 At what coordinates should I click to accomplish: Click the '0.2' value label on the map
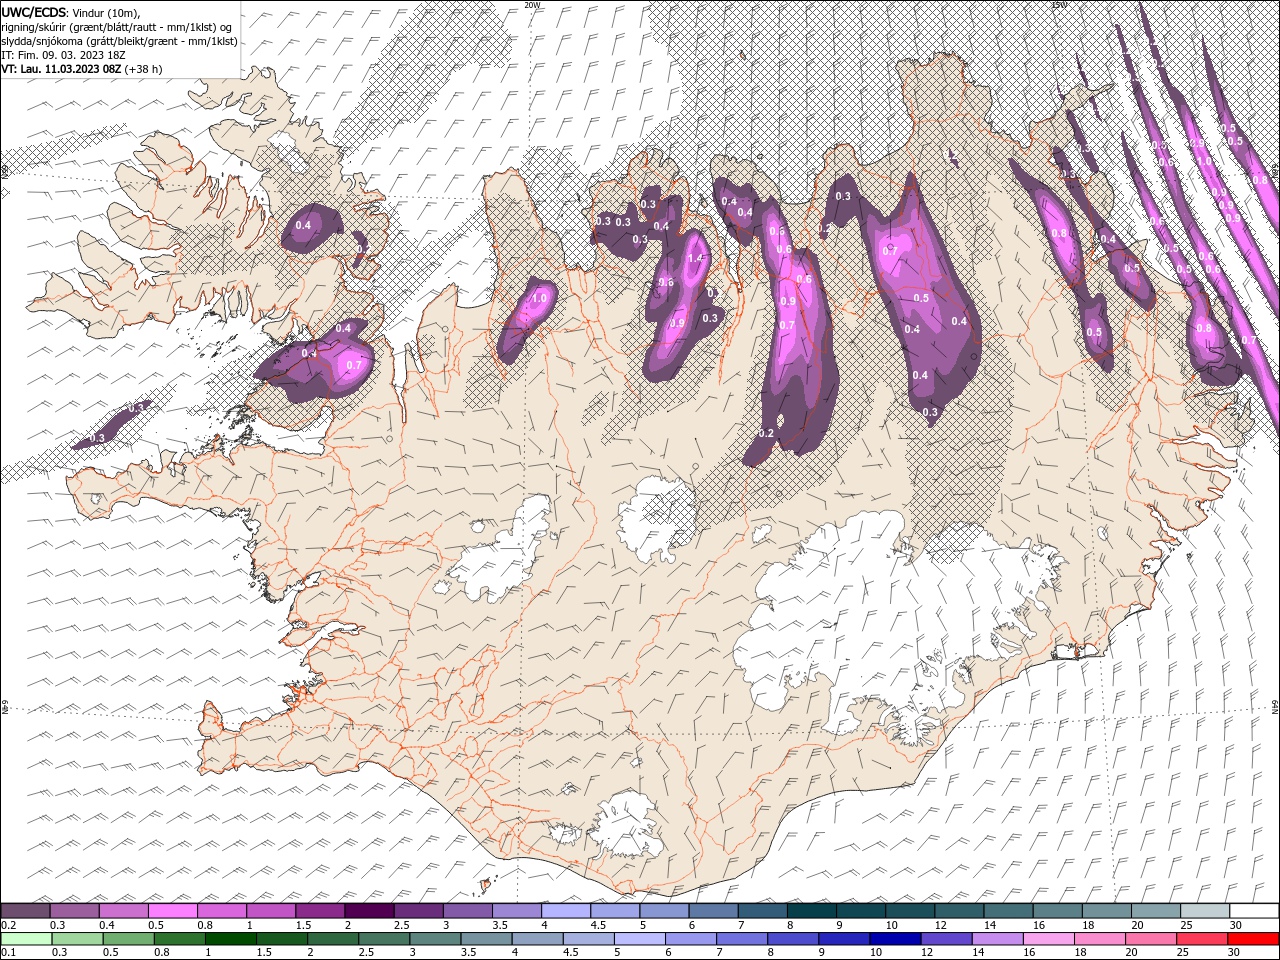tap(767, 433)
